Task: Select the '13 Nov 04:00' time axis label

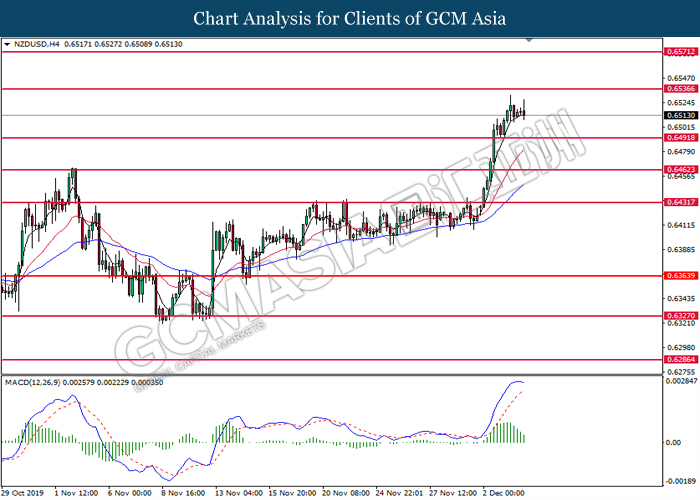Action: coord(240,493)
